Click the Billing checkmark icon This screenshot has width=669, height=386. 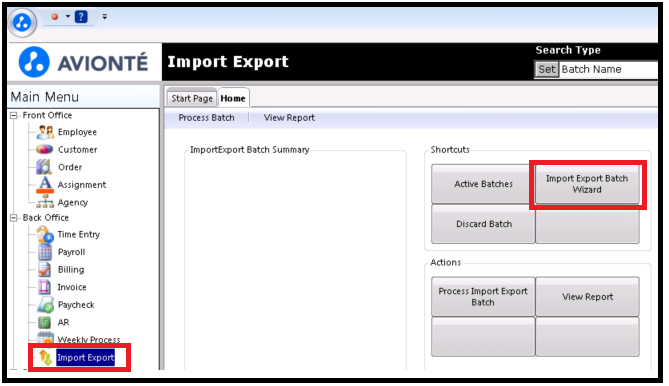pos(45,270)
